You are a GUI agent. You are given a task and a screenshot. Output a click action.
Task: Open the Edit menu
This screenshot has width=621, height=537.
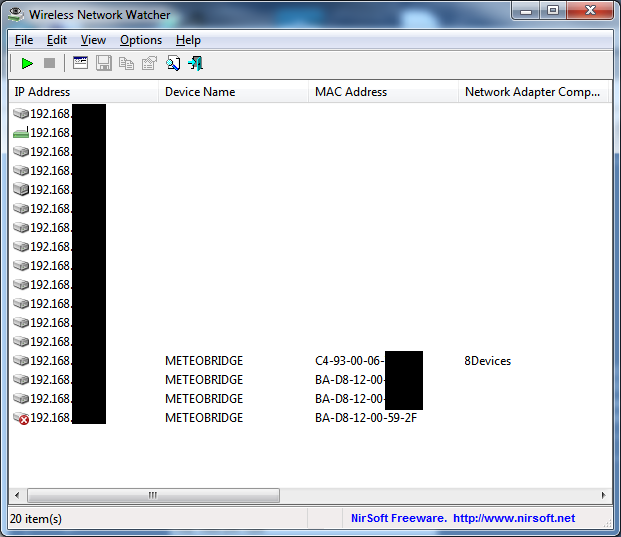point(57,40)
